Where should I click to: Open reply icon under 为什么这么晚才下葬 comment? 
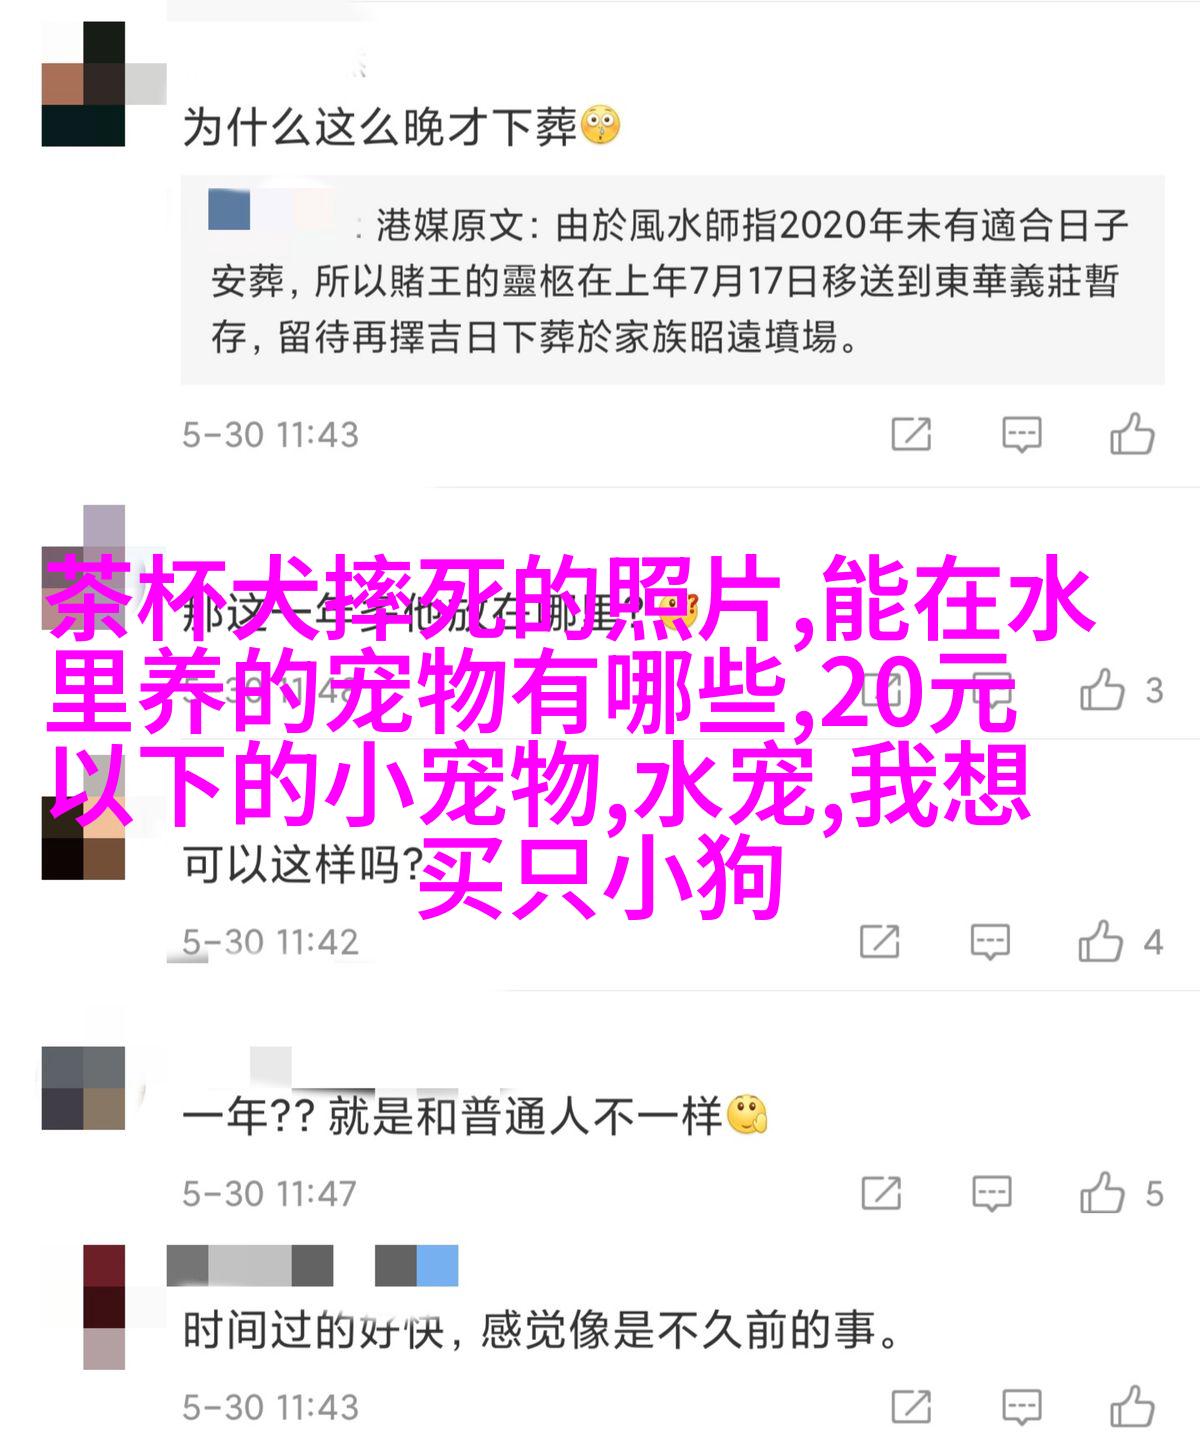coord(1022,435)
